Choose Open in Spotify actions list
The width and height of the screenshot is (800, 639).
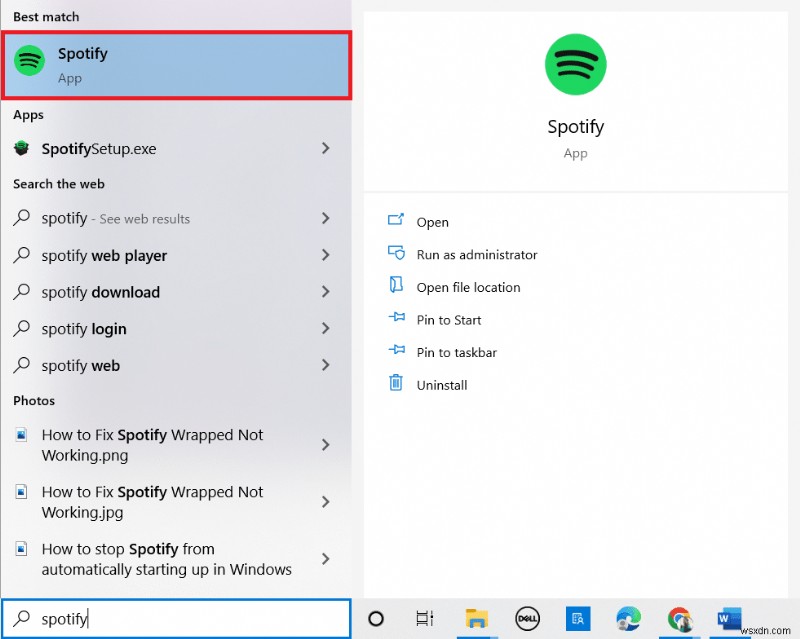(433, 222)
